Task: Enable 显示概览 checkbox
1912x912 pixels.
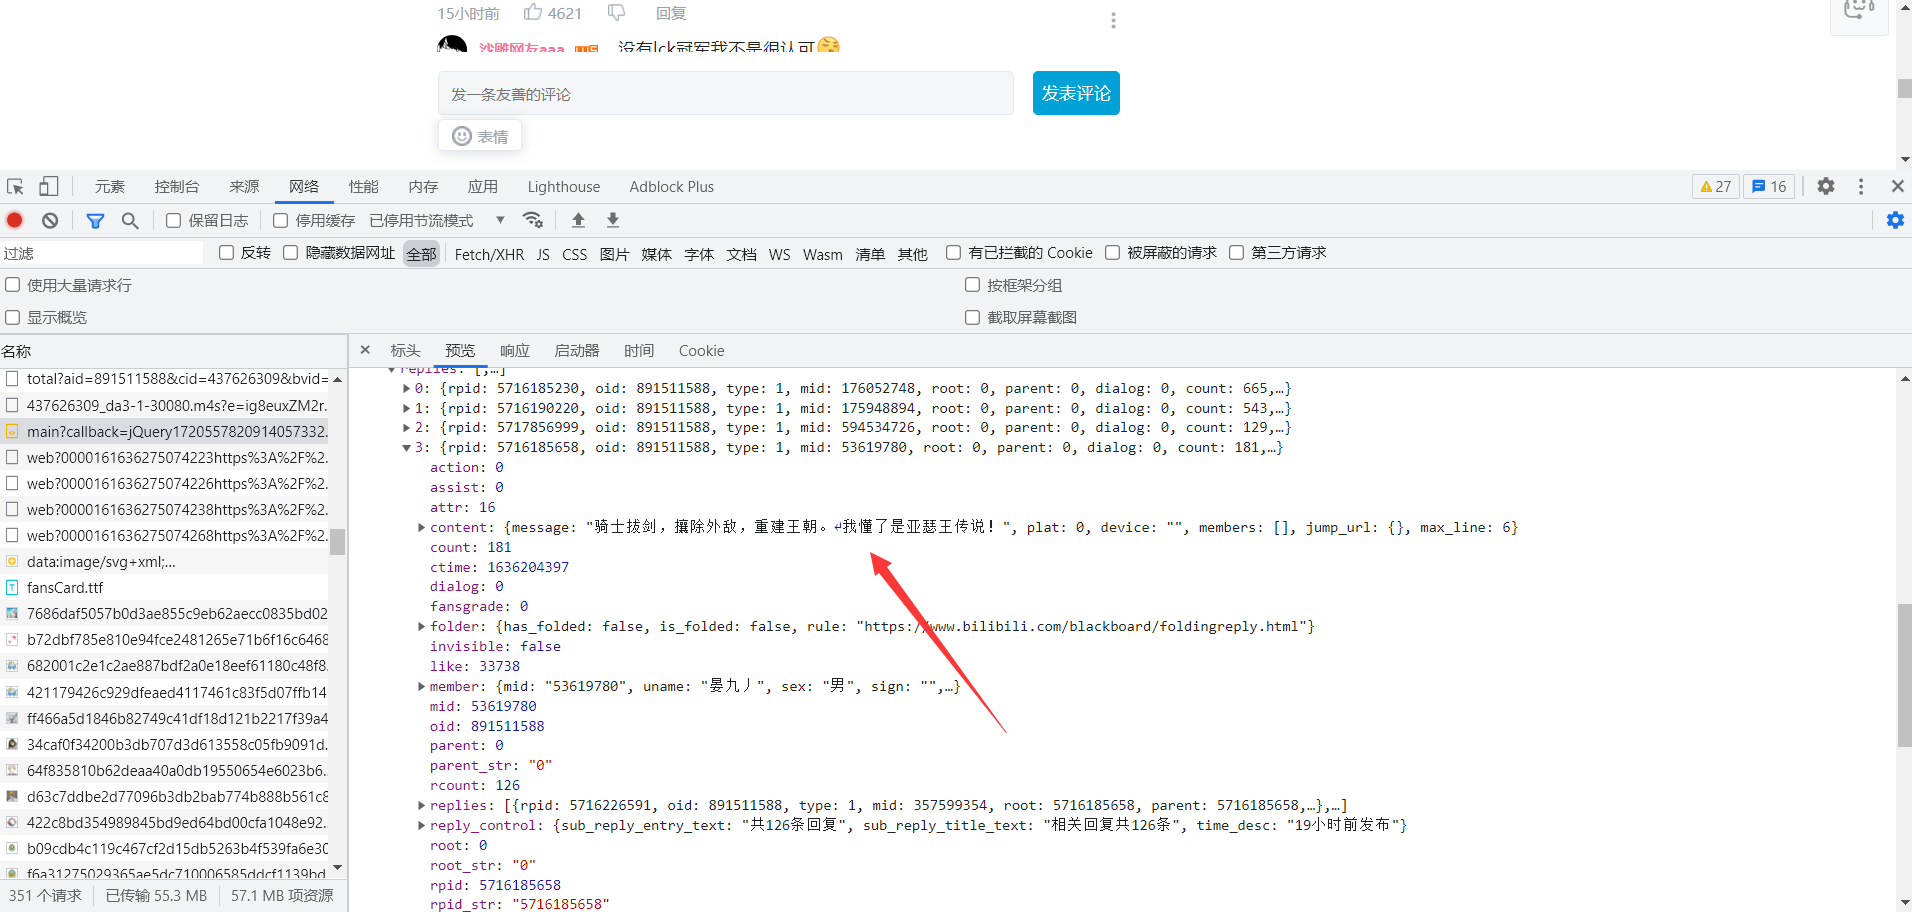Action: tap(13, 317)
